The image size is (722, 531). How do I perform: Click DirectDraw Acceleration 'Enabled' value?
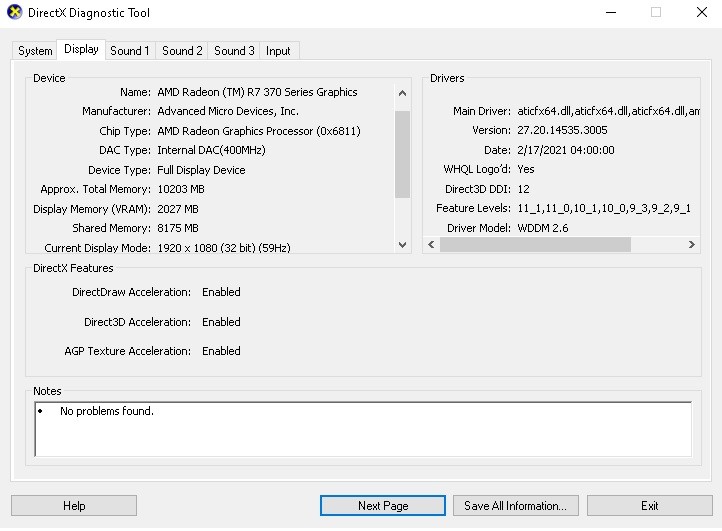point(221,292)
